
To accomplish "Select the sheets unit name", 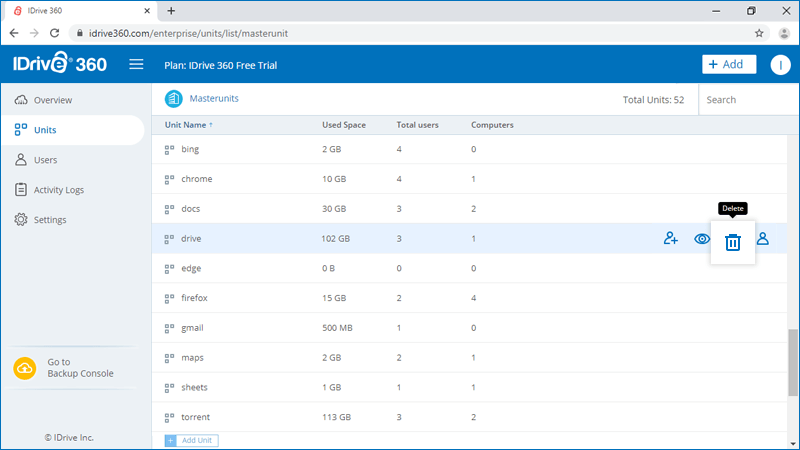I will 194,387.
